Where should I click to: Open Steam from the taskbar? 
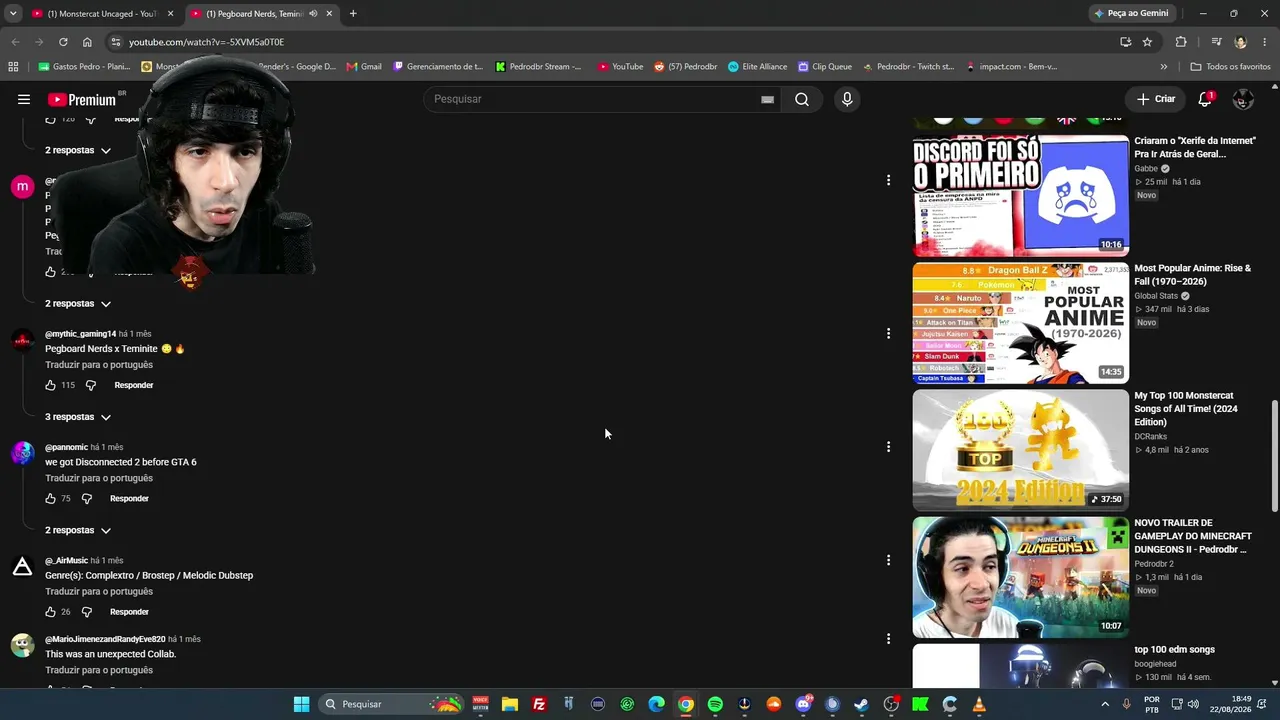point(861,704)
